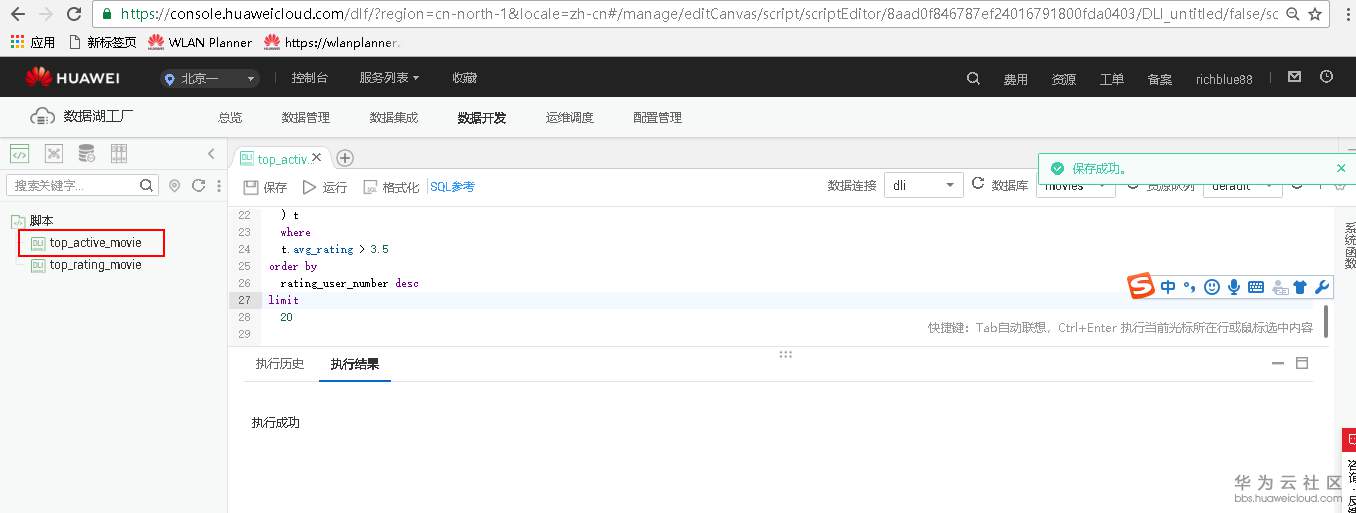
Task: Maximize the results panel
Action: pos(1302,364)
